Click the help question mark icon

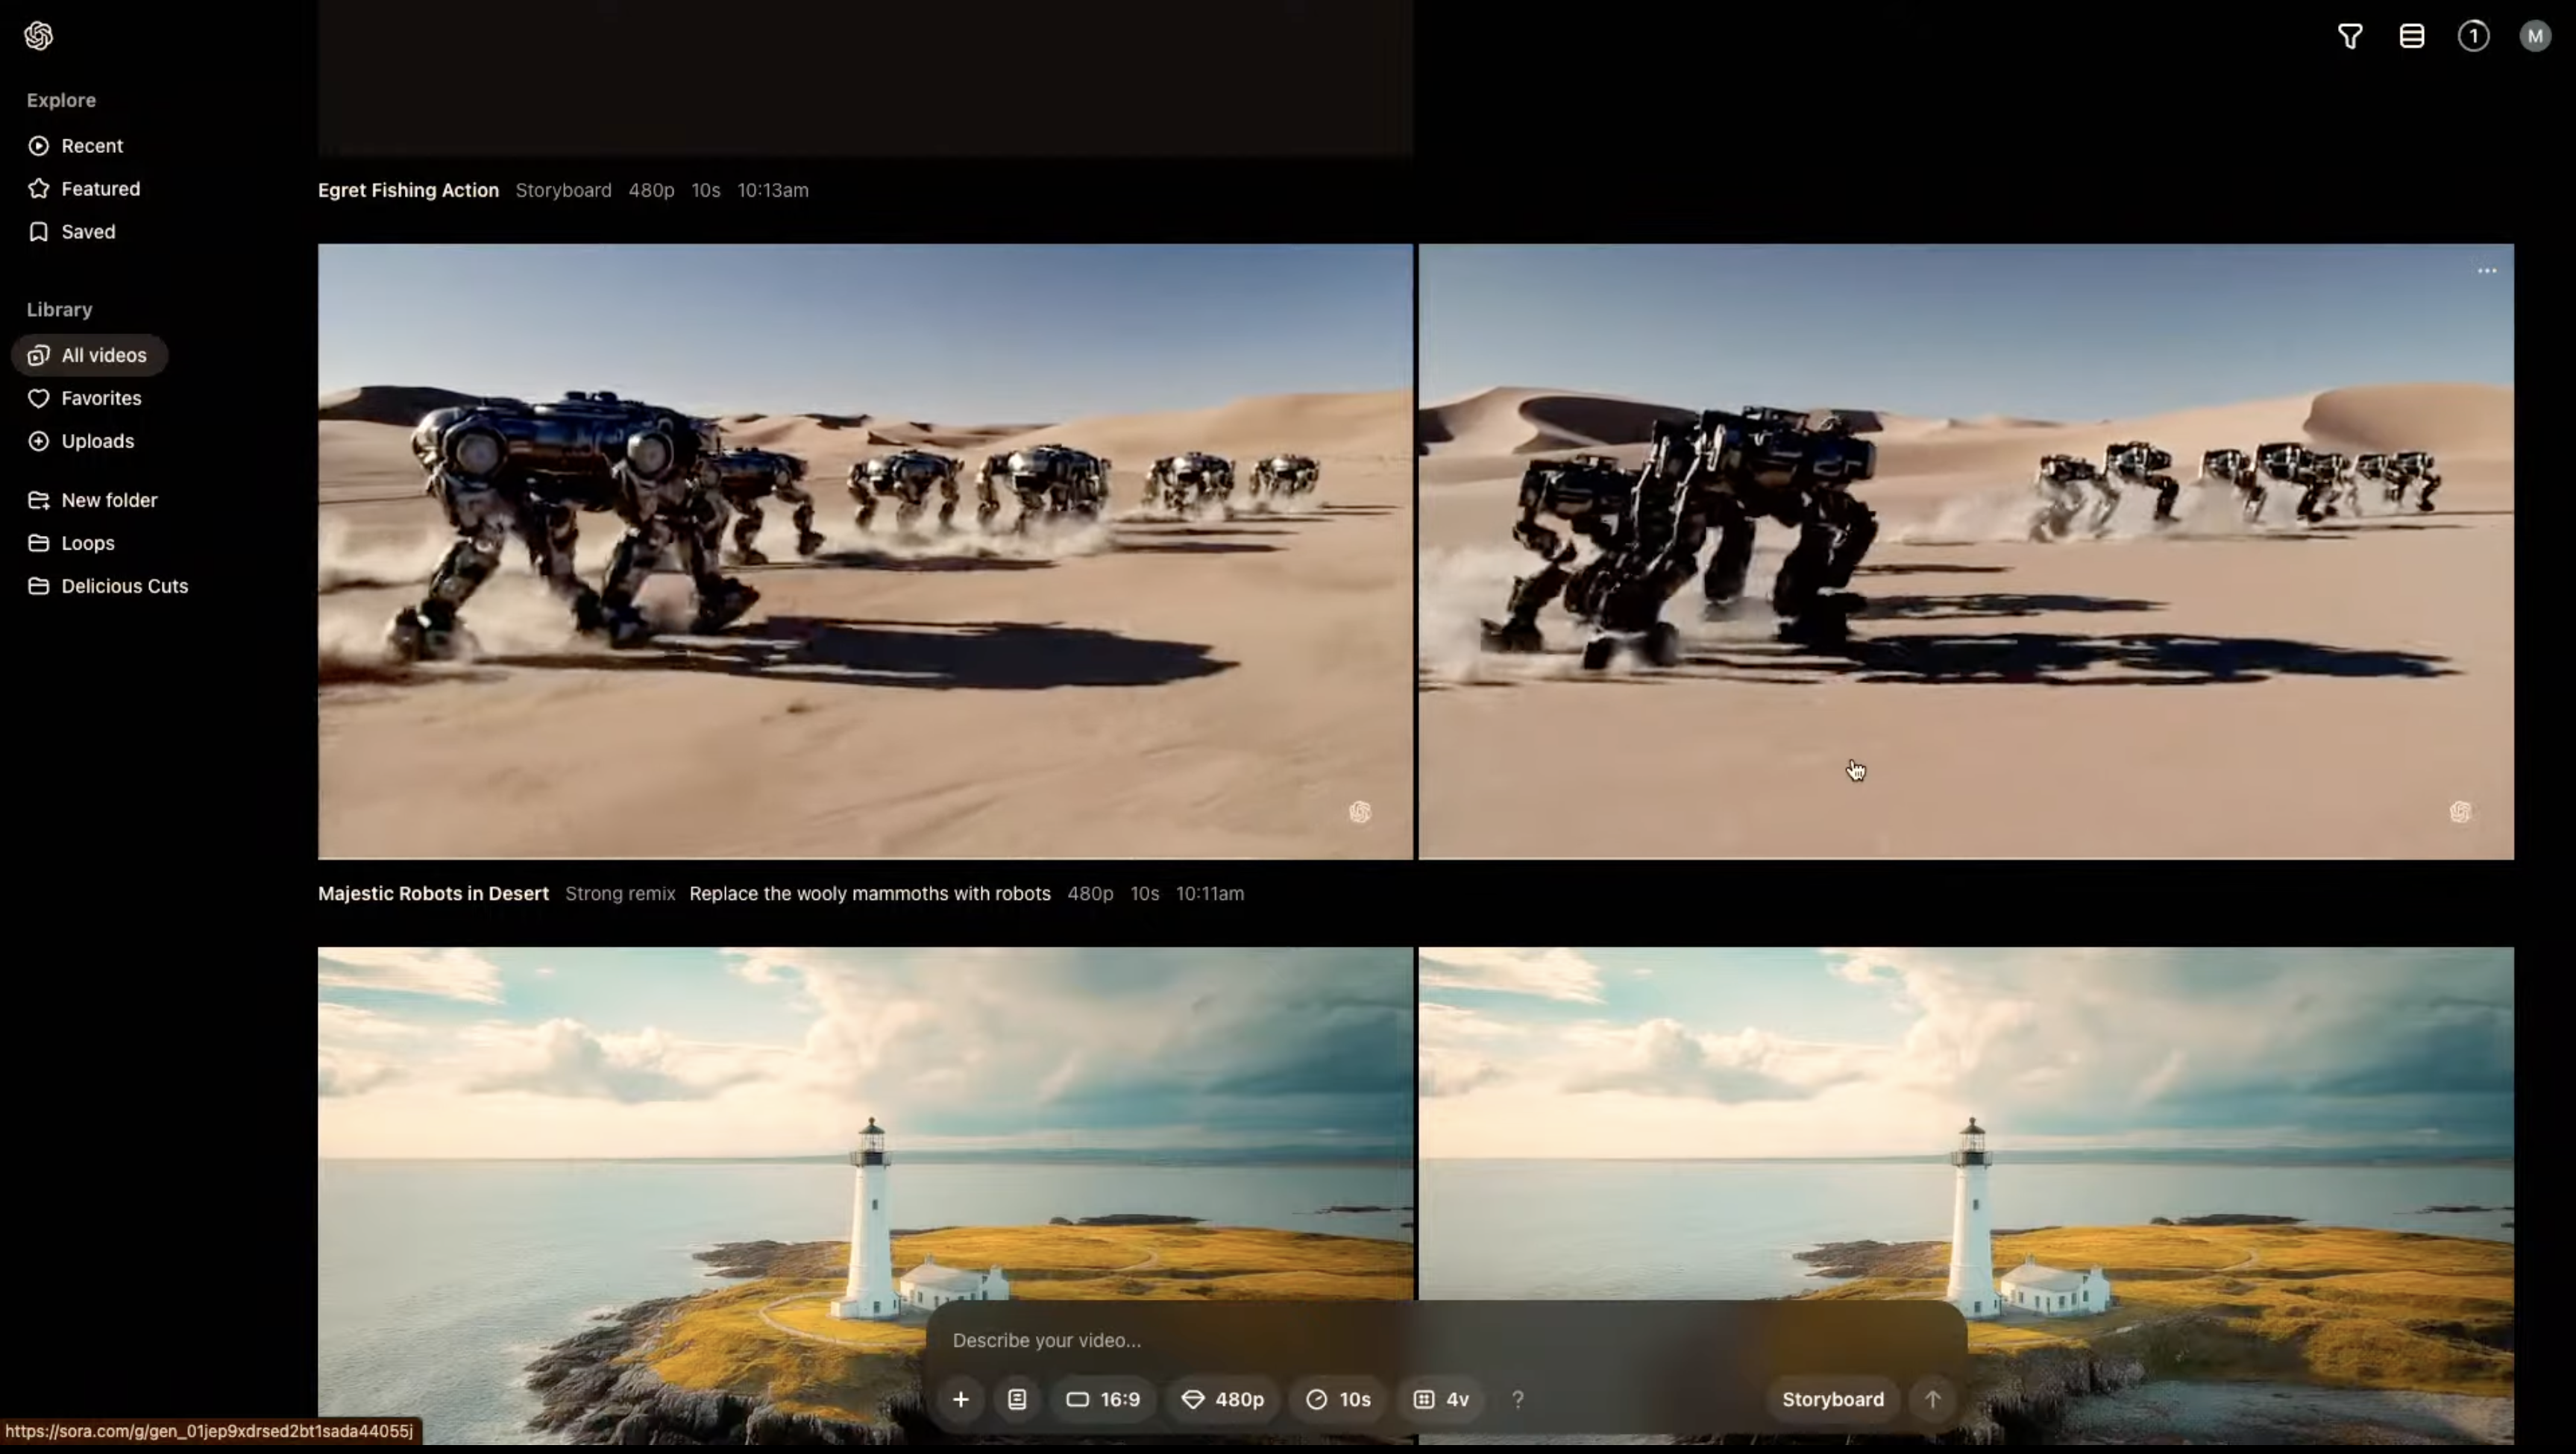click(1517, 1399)
